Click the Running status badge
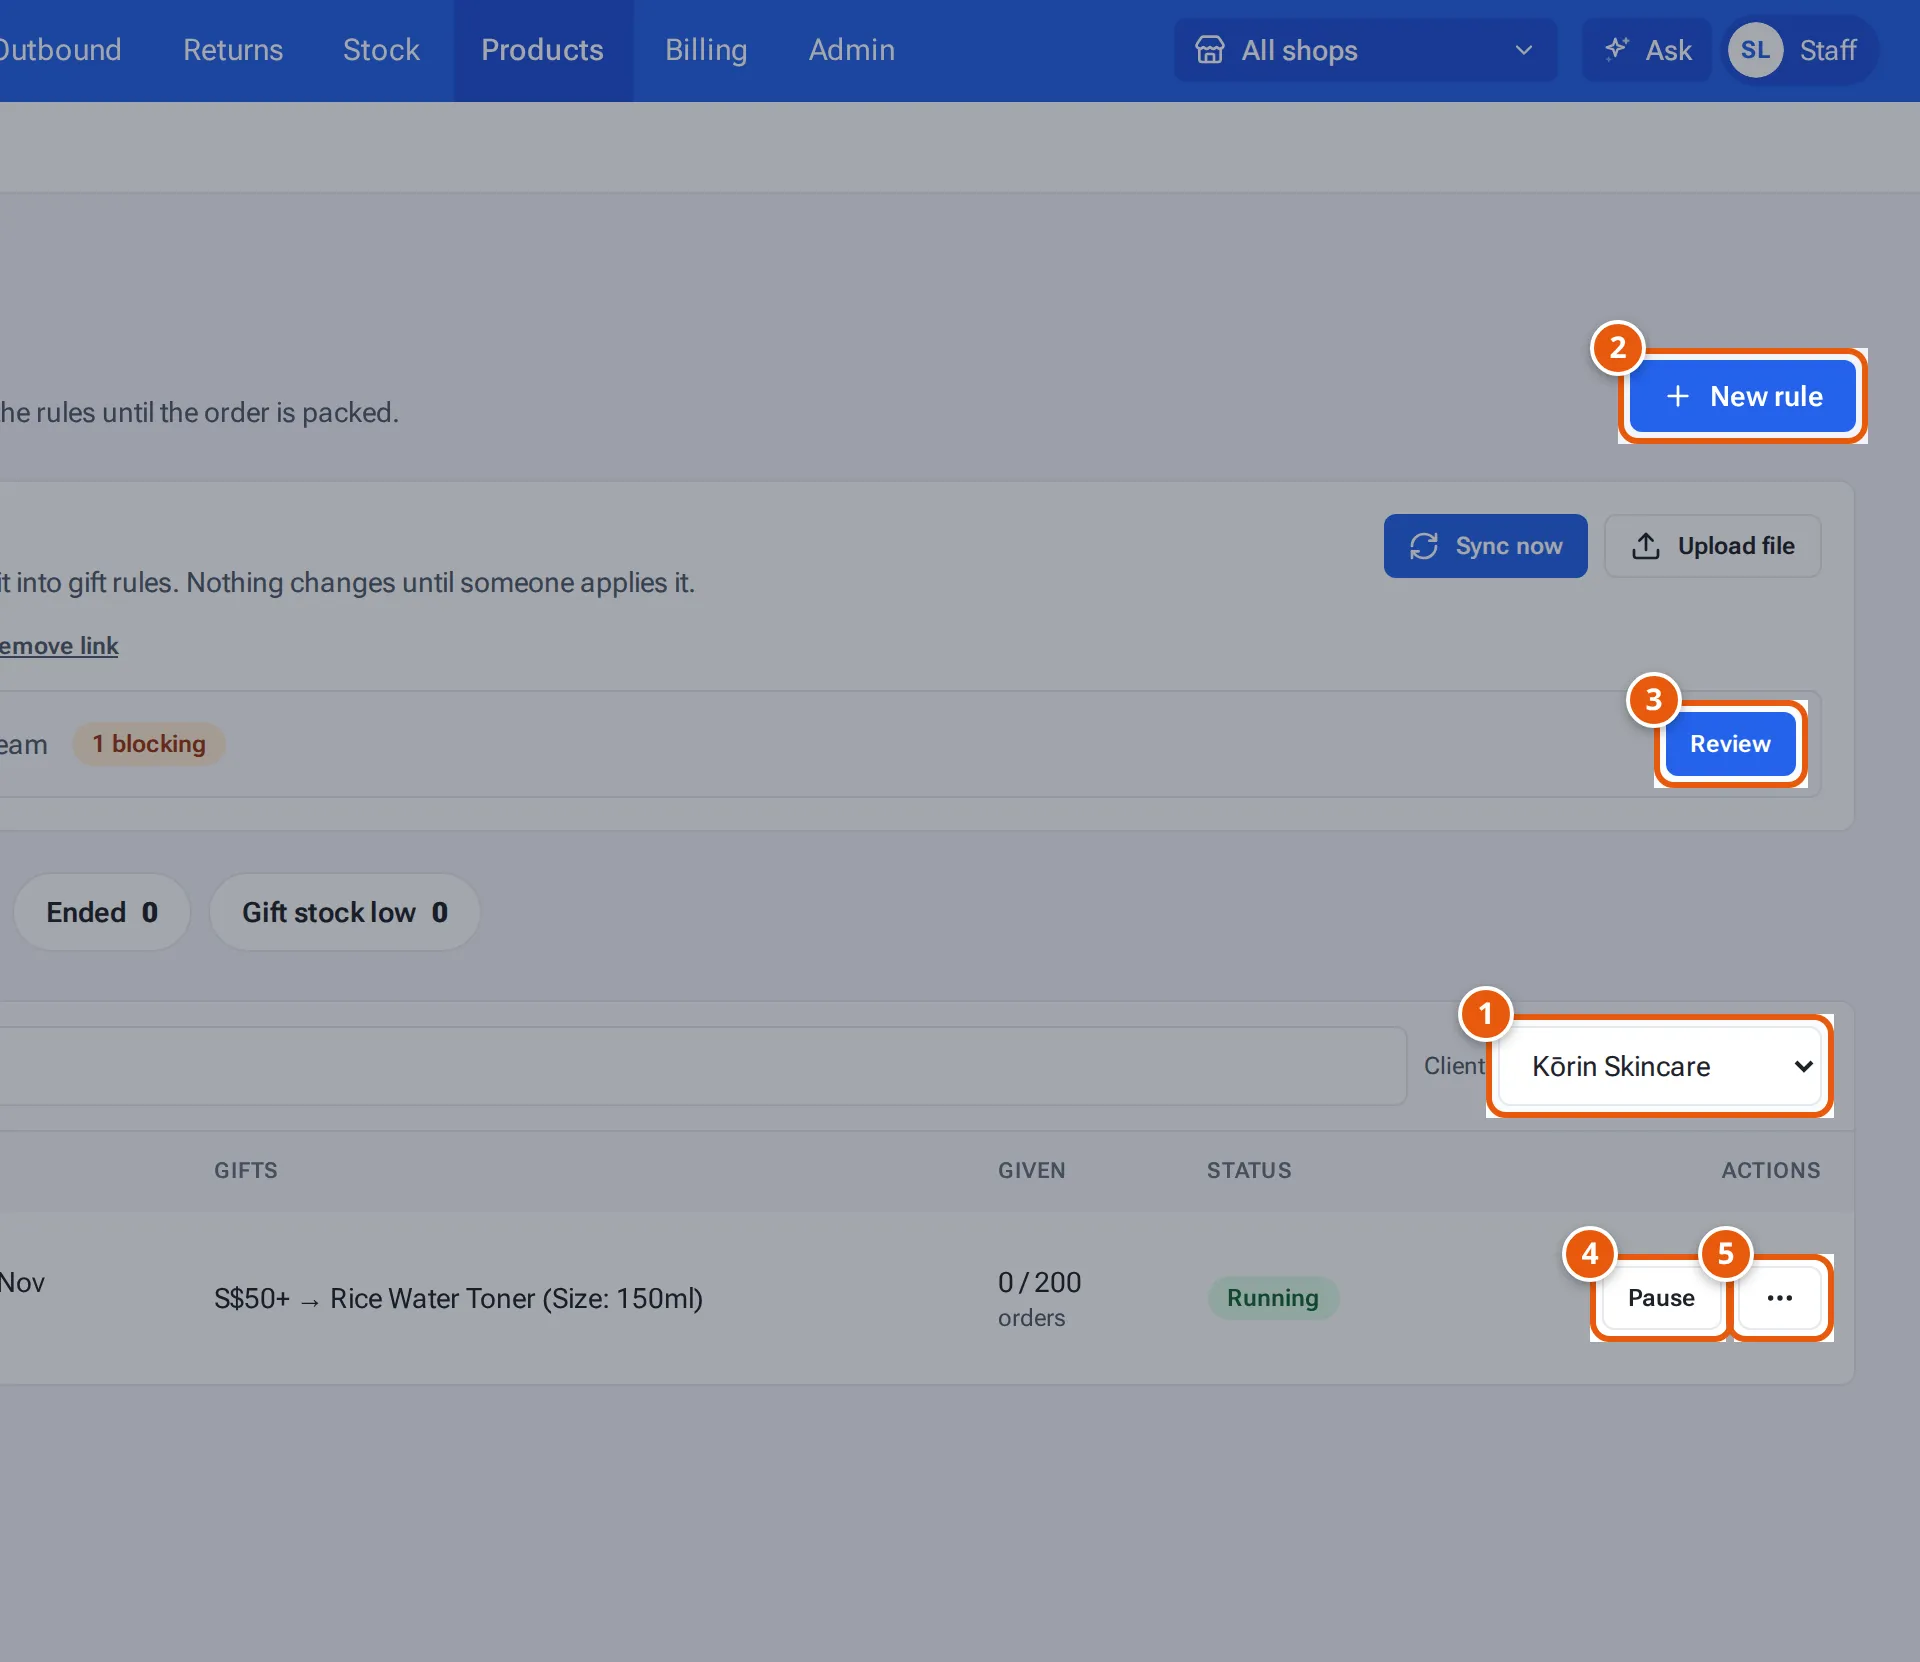Screen dimensions: 1920x1662 coord(1273,1298)
